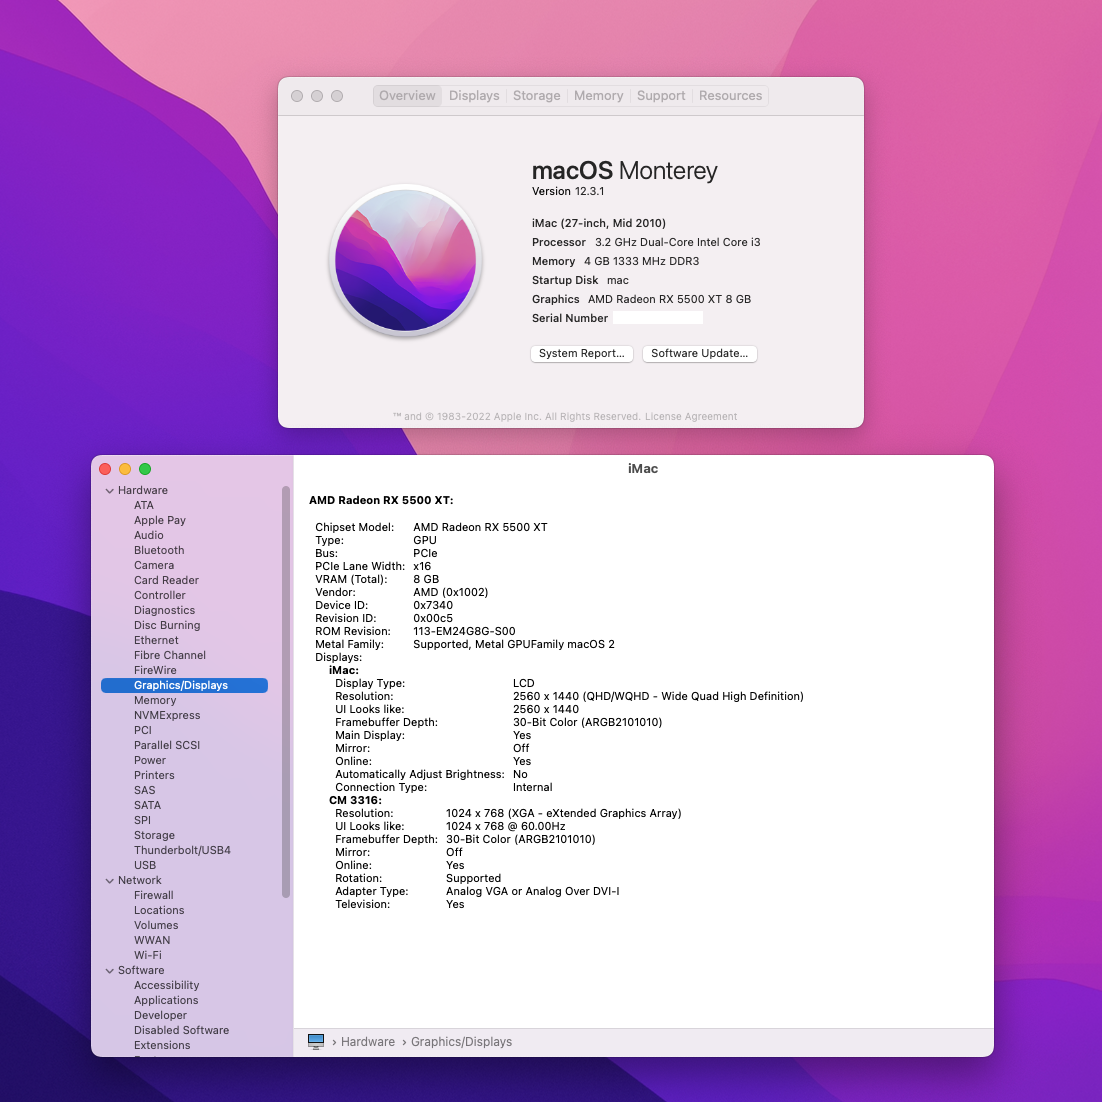Click the sidebar vertical scrollbar
This screenshot has height=1102, width=1102.
pos(285,692)
